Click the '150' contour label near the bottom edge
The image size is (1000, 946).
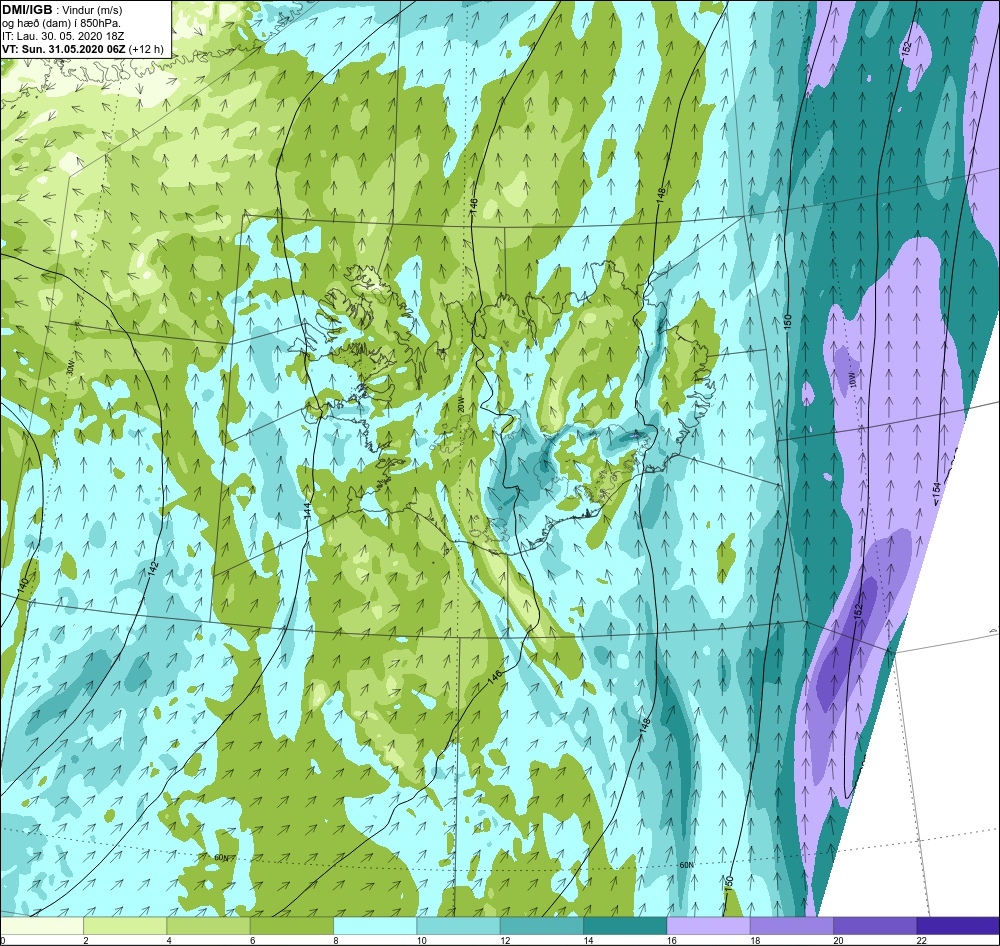[x=728, y=883]
